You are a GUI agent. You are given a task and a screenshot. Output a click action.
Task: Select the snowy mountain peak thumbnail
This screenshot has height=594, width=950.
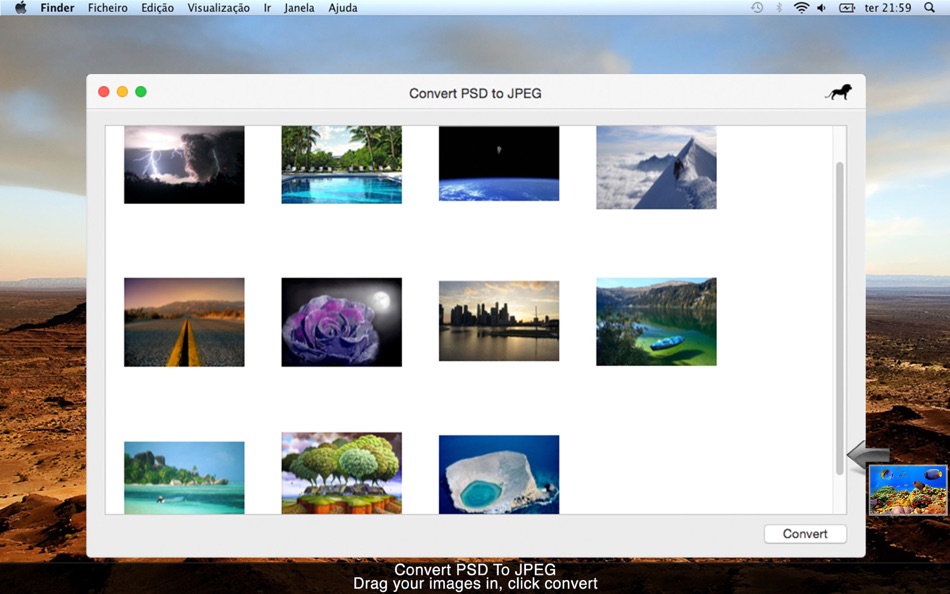coord(656,167)
